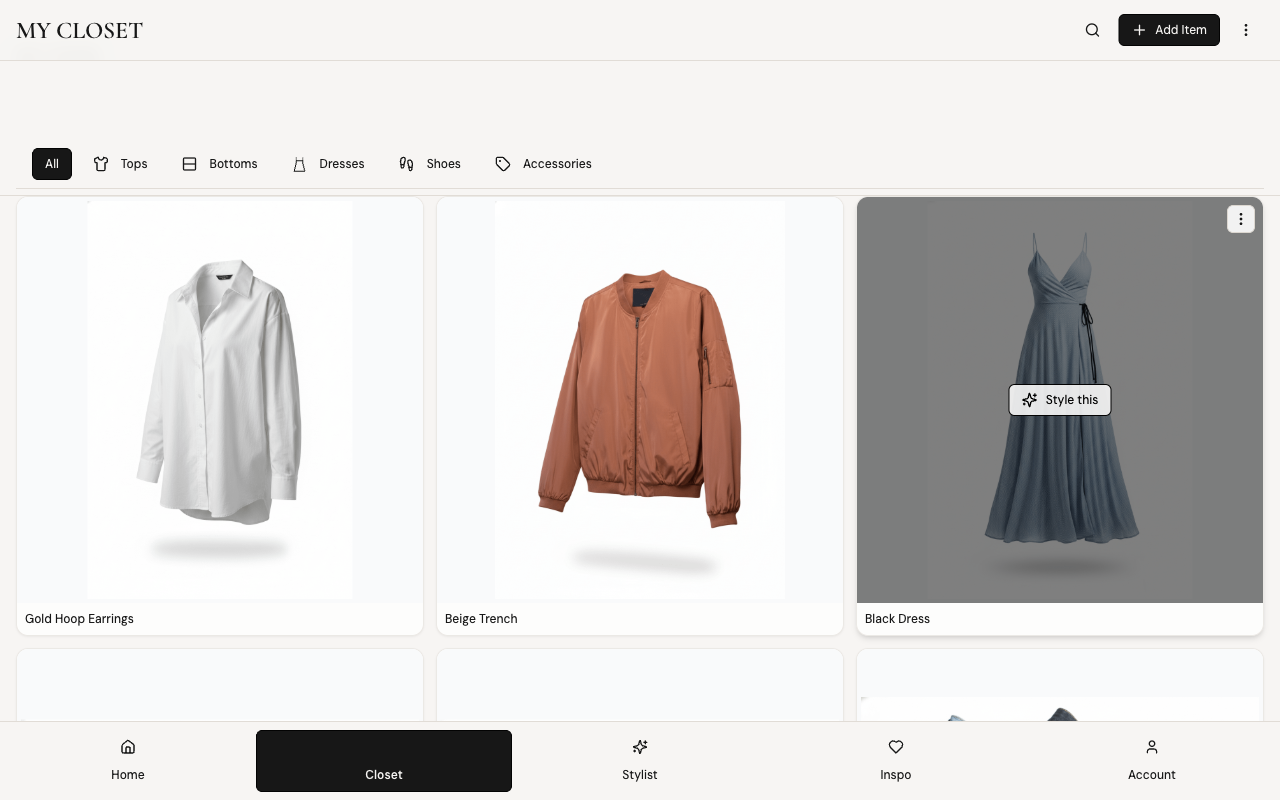Viewport: 1280px width, 800px height.
Task: Click the Gold Hoop Earrings label
Action: [79, 619]
